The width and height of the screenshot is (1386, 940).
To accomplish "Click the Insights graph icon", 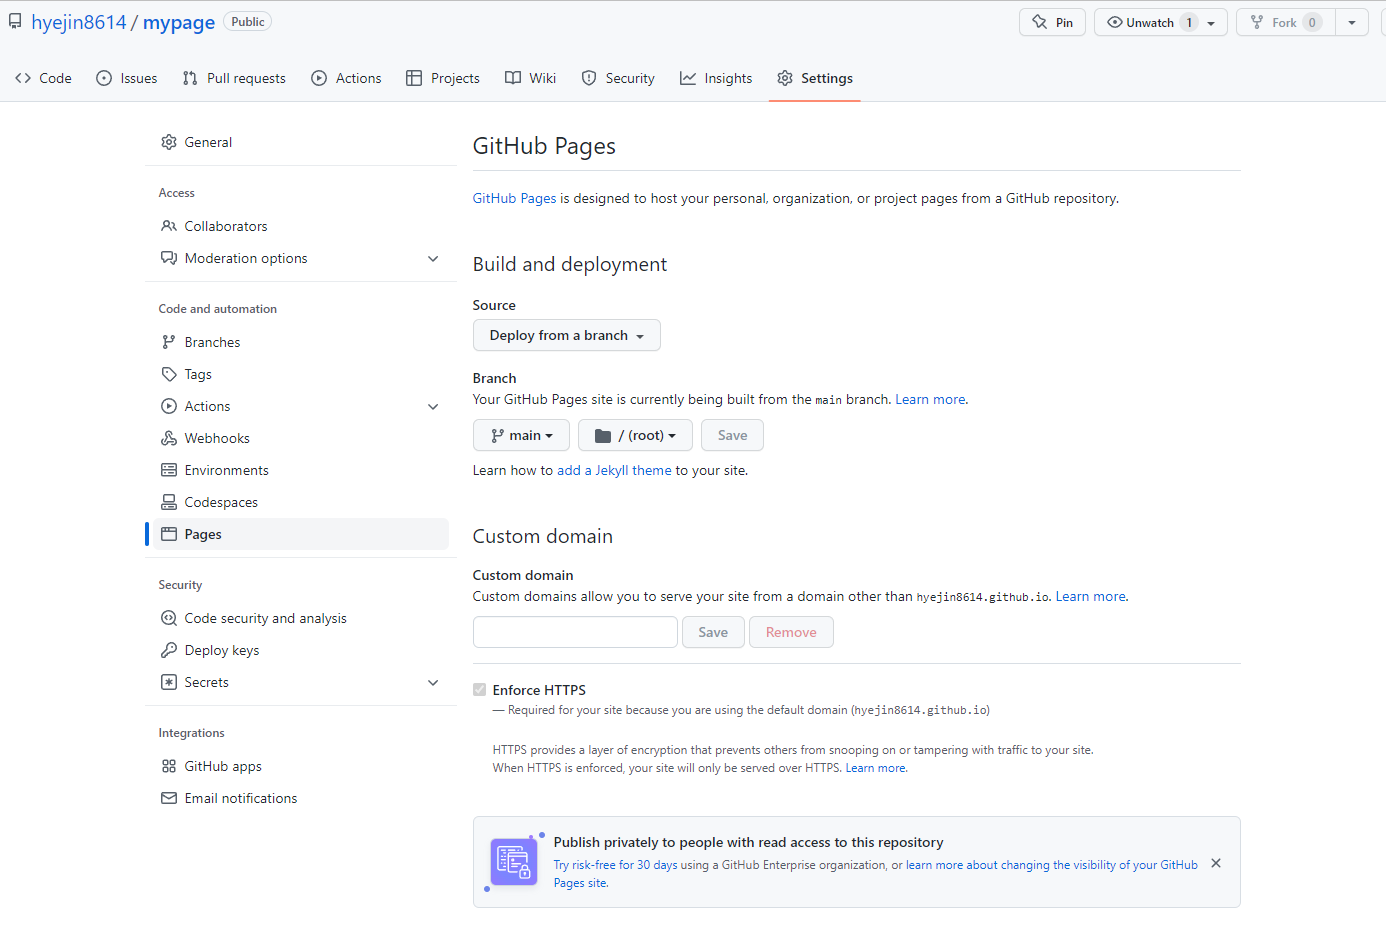I will [688, 78].
